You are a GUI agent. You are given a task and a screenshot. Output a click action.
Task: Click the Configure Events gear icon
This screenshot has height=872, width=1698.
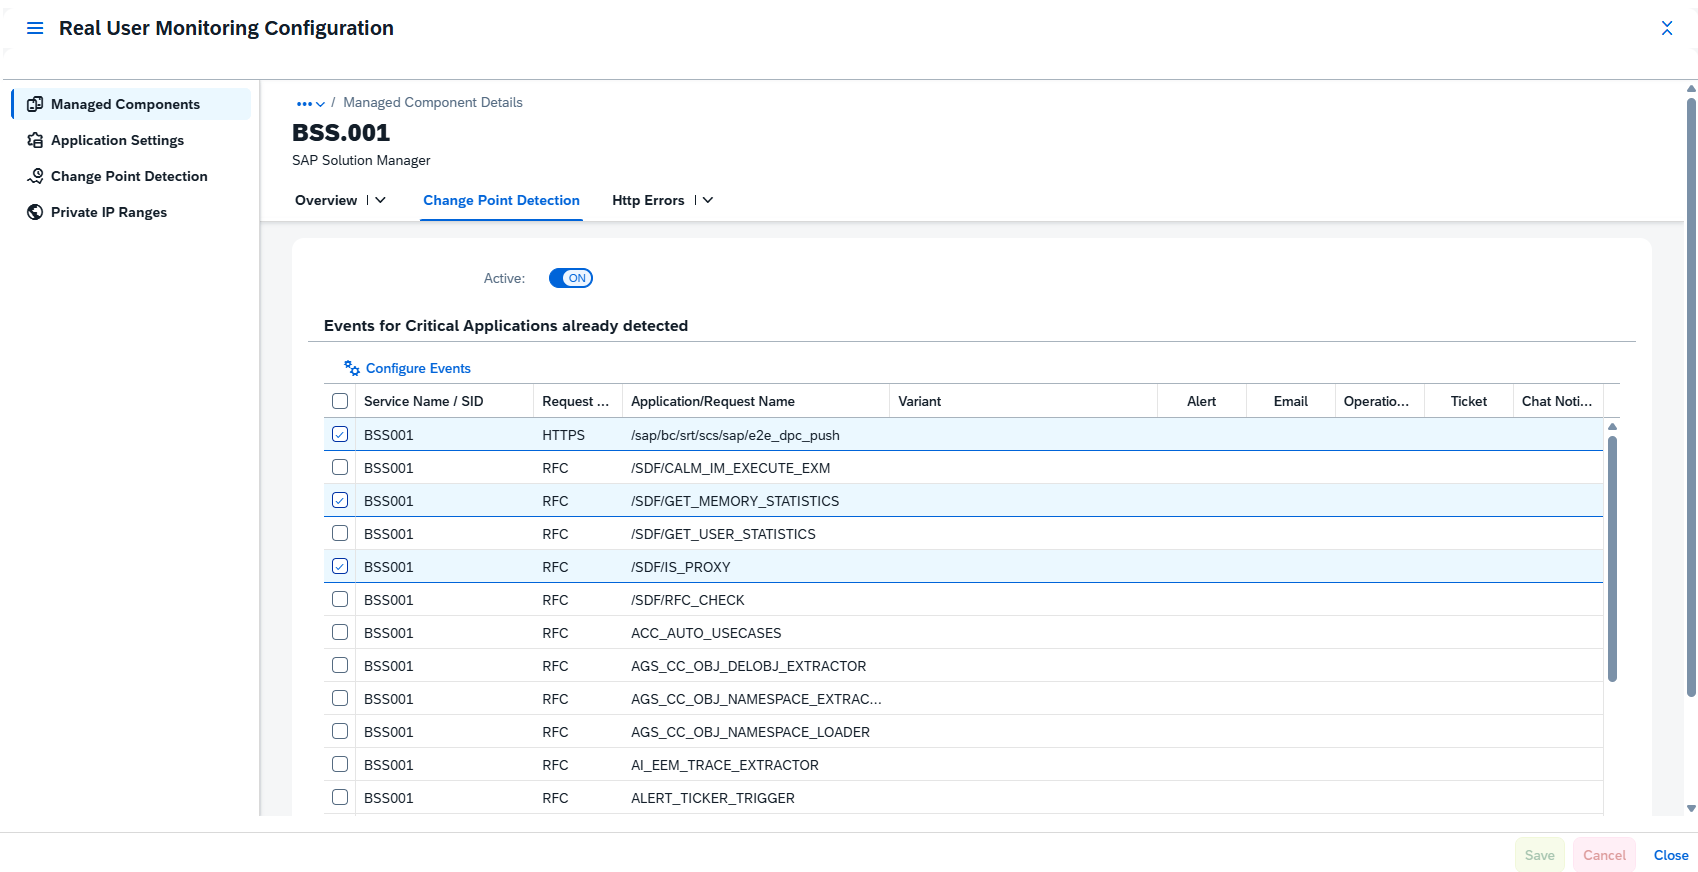352,368
